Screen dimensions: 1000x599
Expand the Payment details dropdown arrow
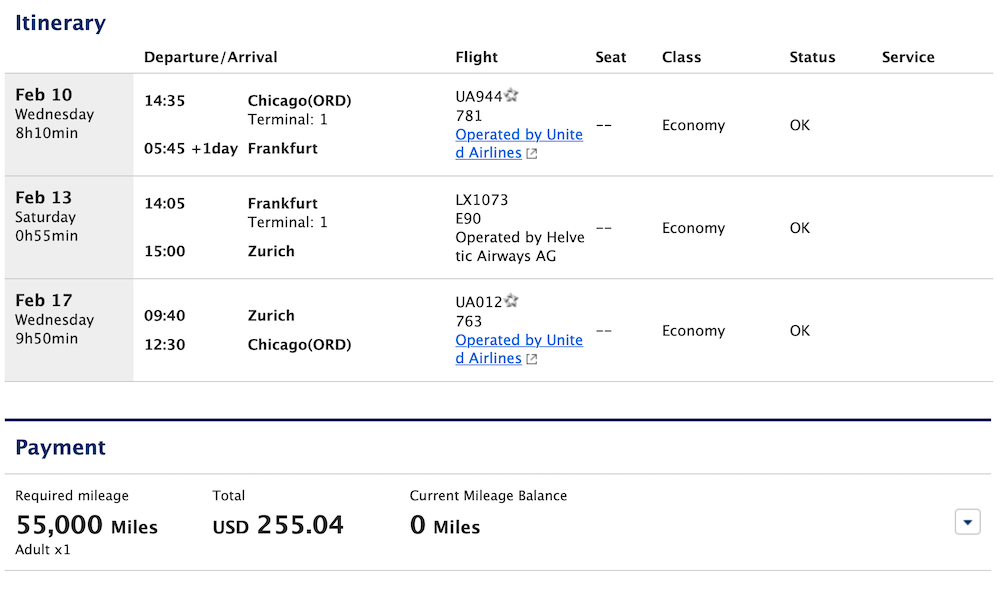click(967, 522)
